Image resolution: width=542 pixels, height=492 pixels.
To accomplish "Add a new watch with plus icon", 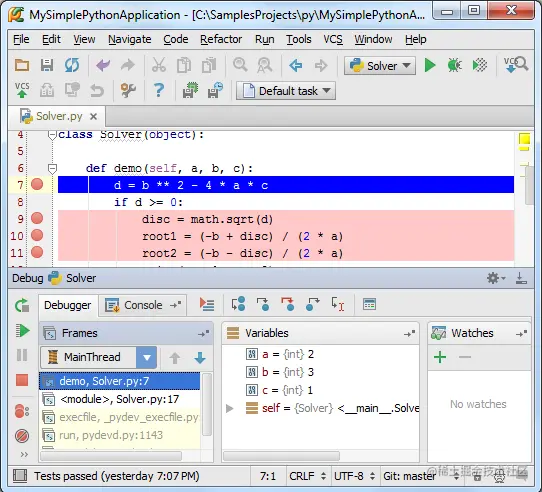I will [440, 357].
